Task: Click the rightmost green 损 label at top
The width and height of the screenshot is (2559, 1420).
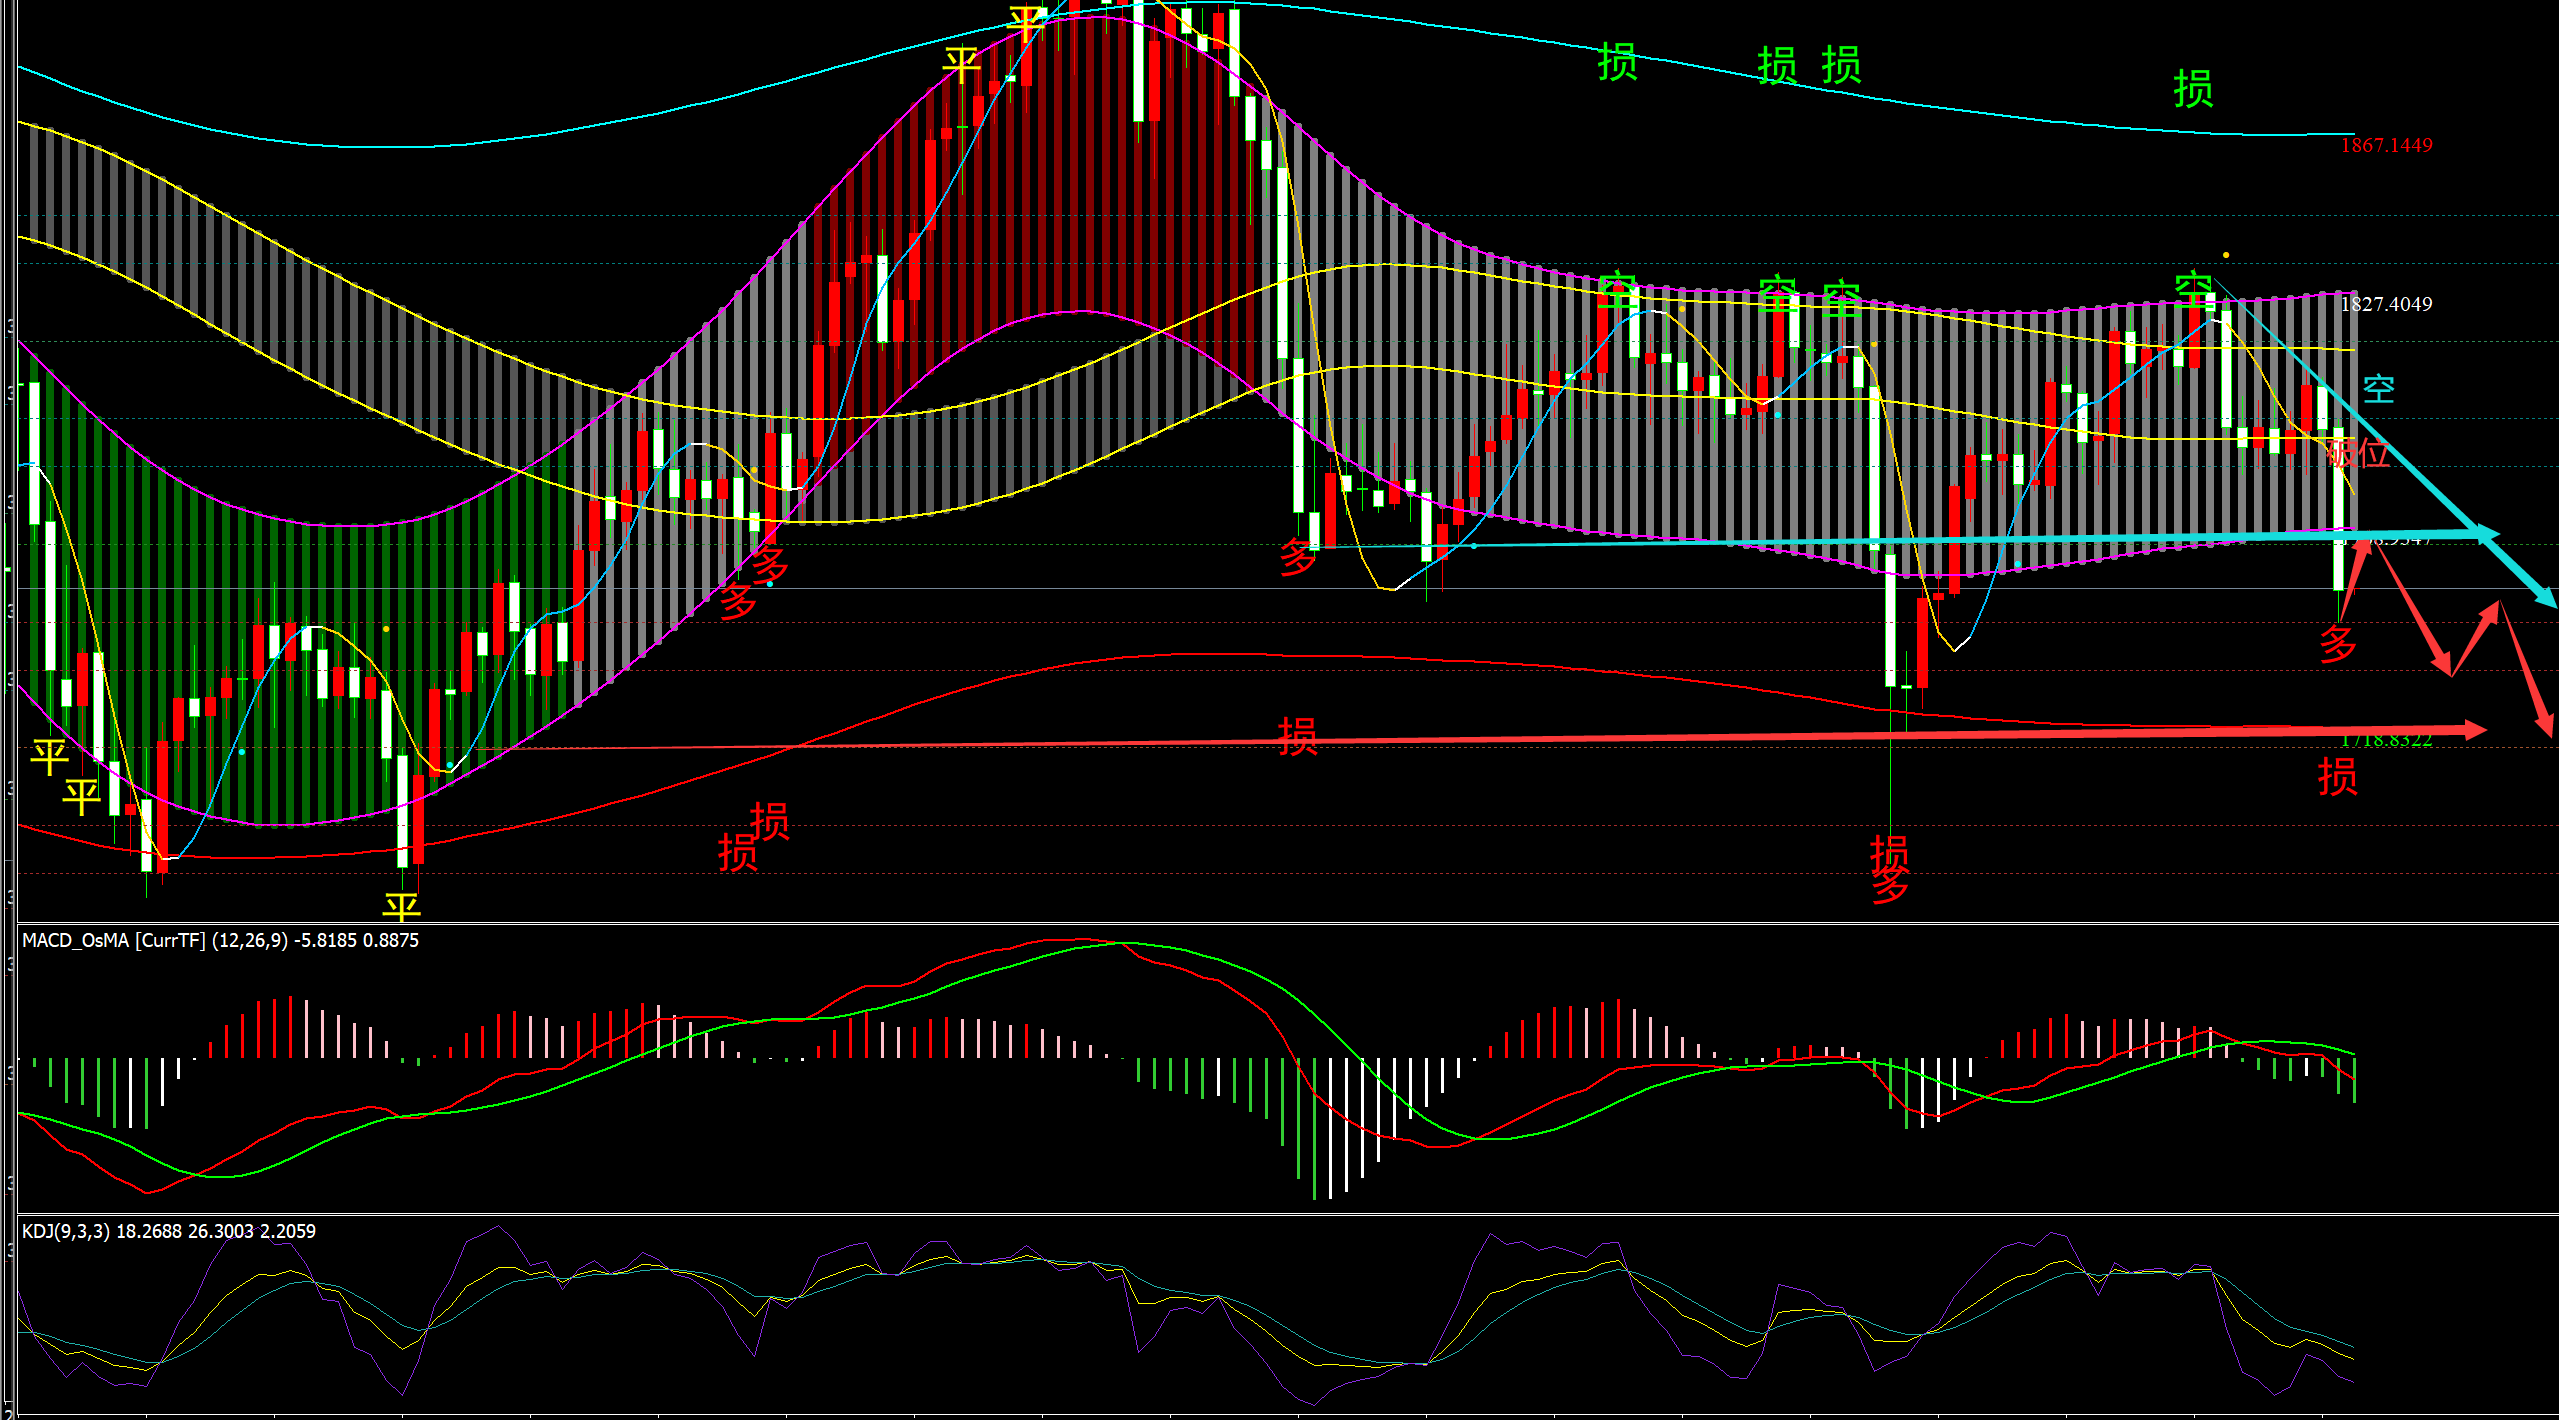Action: [2193, 89]
